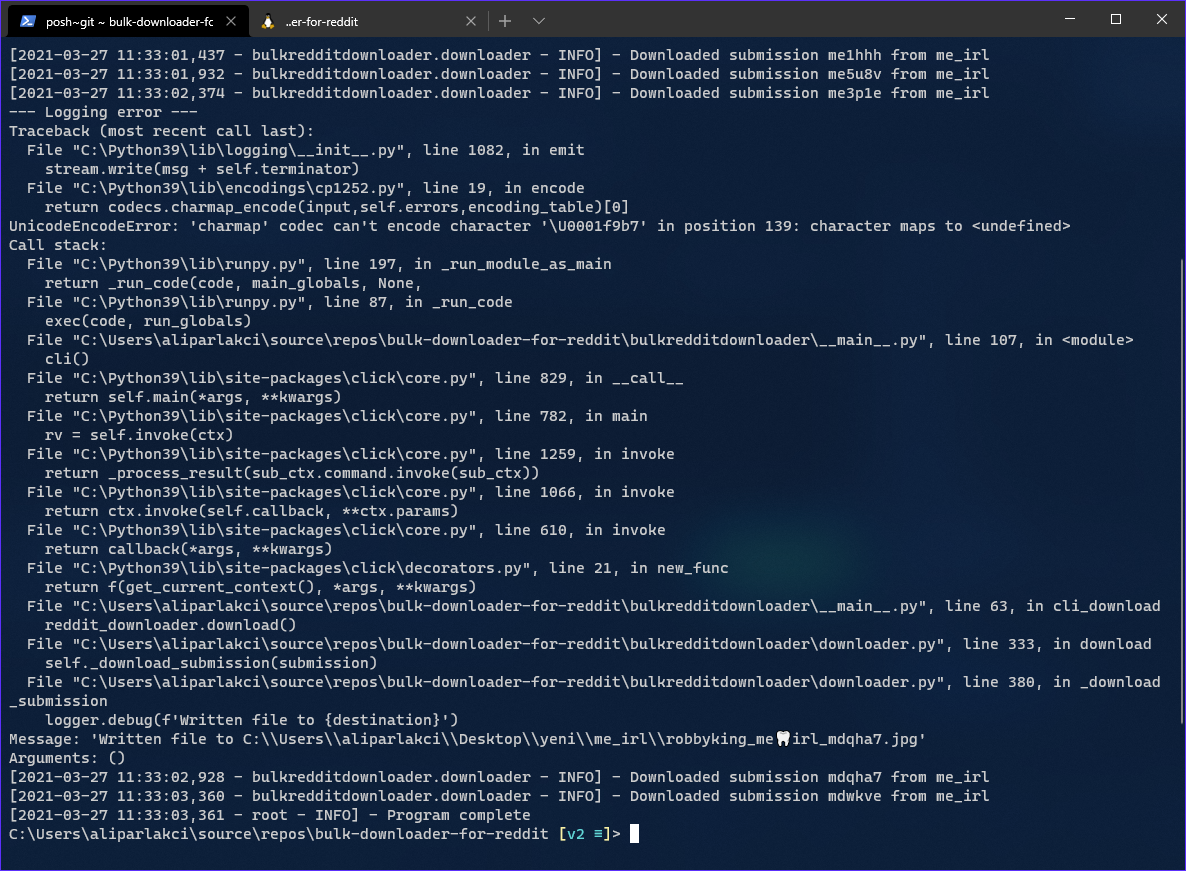Image resolution: width=1186 pixels, height=871 pixels.
Task: Close the posh~git tab with its X
Action: [x=231, y=19]
